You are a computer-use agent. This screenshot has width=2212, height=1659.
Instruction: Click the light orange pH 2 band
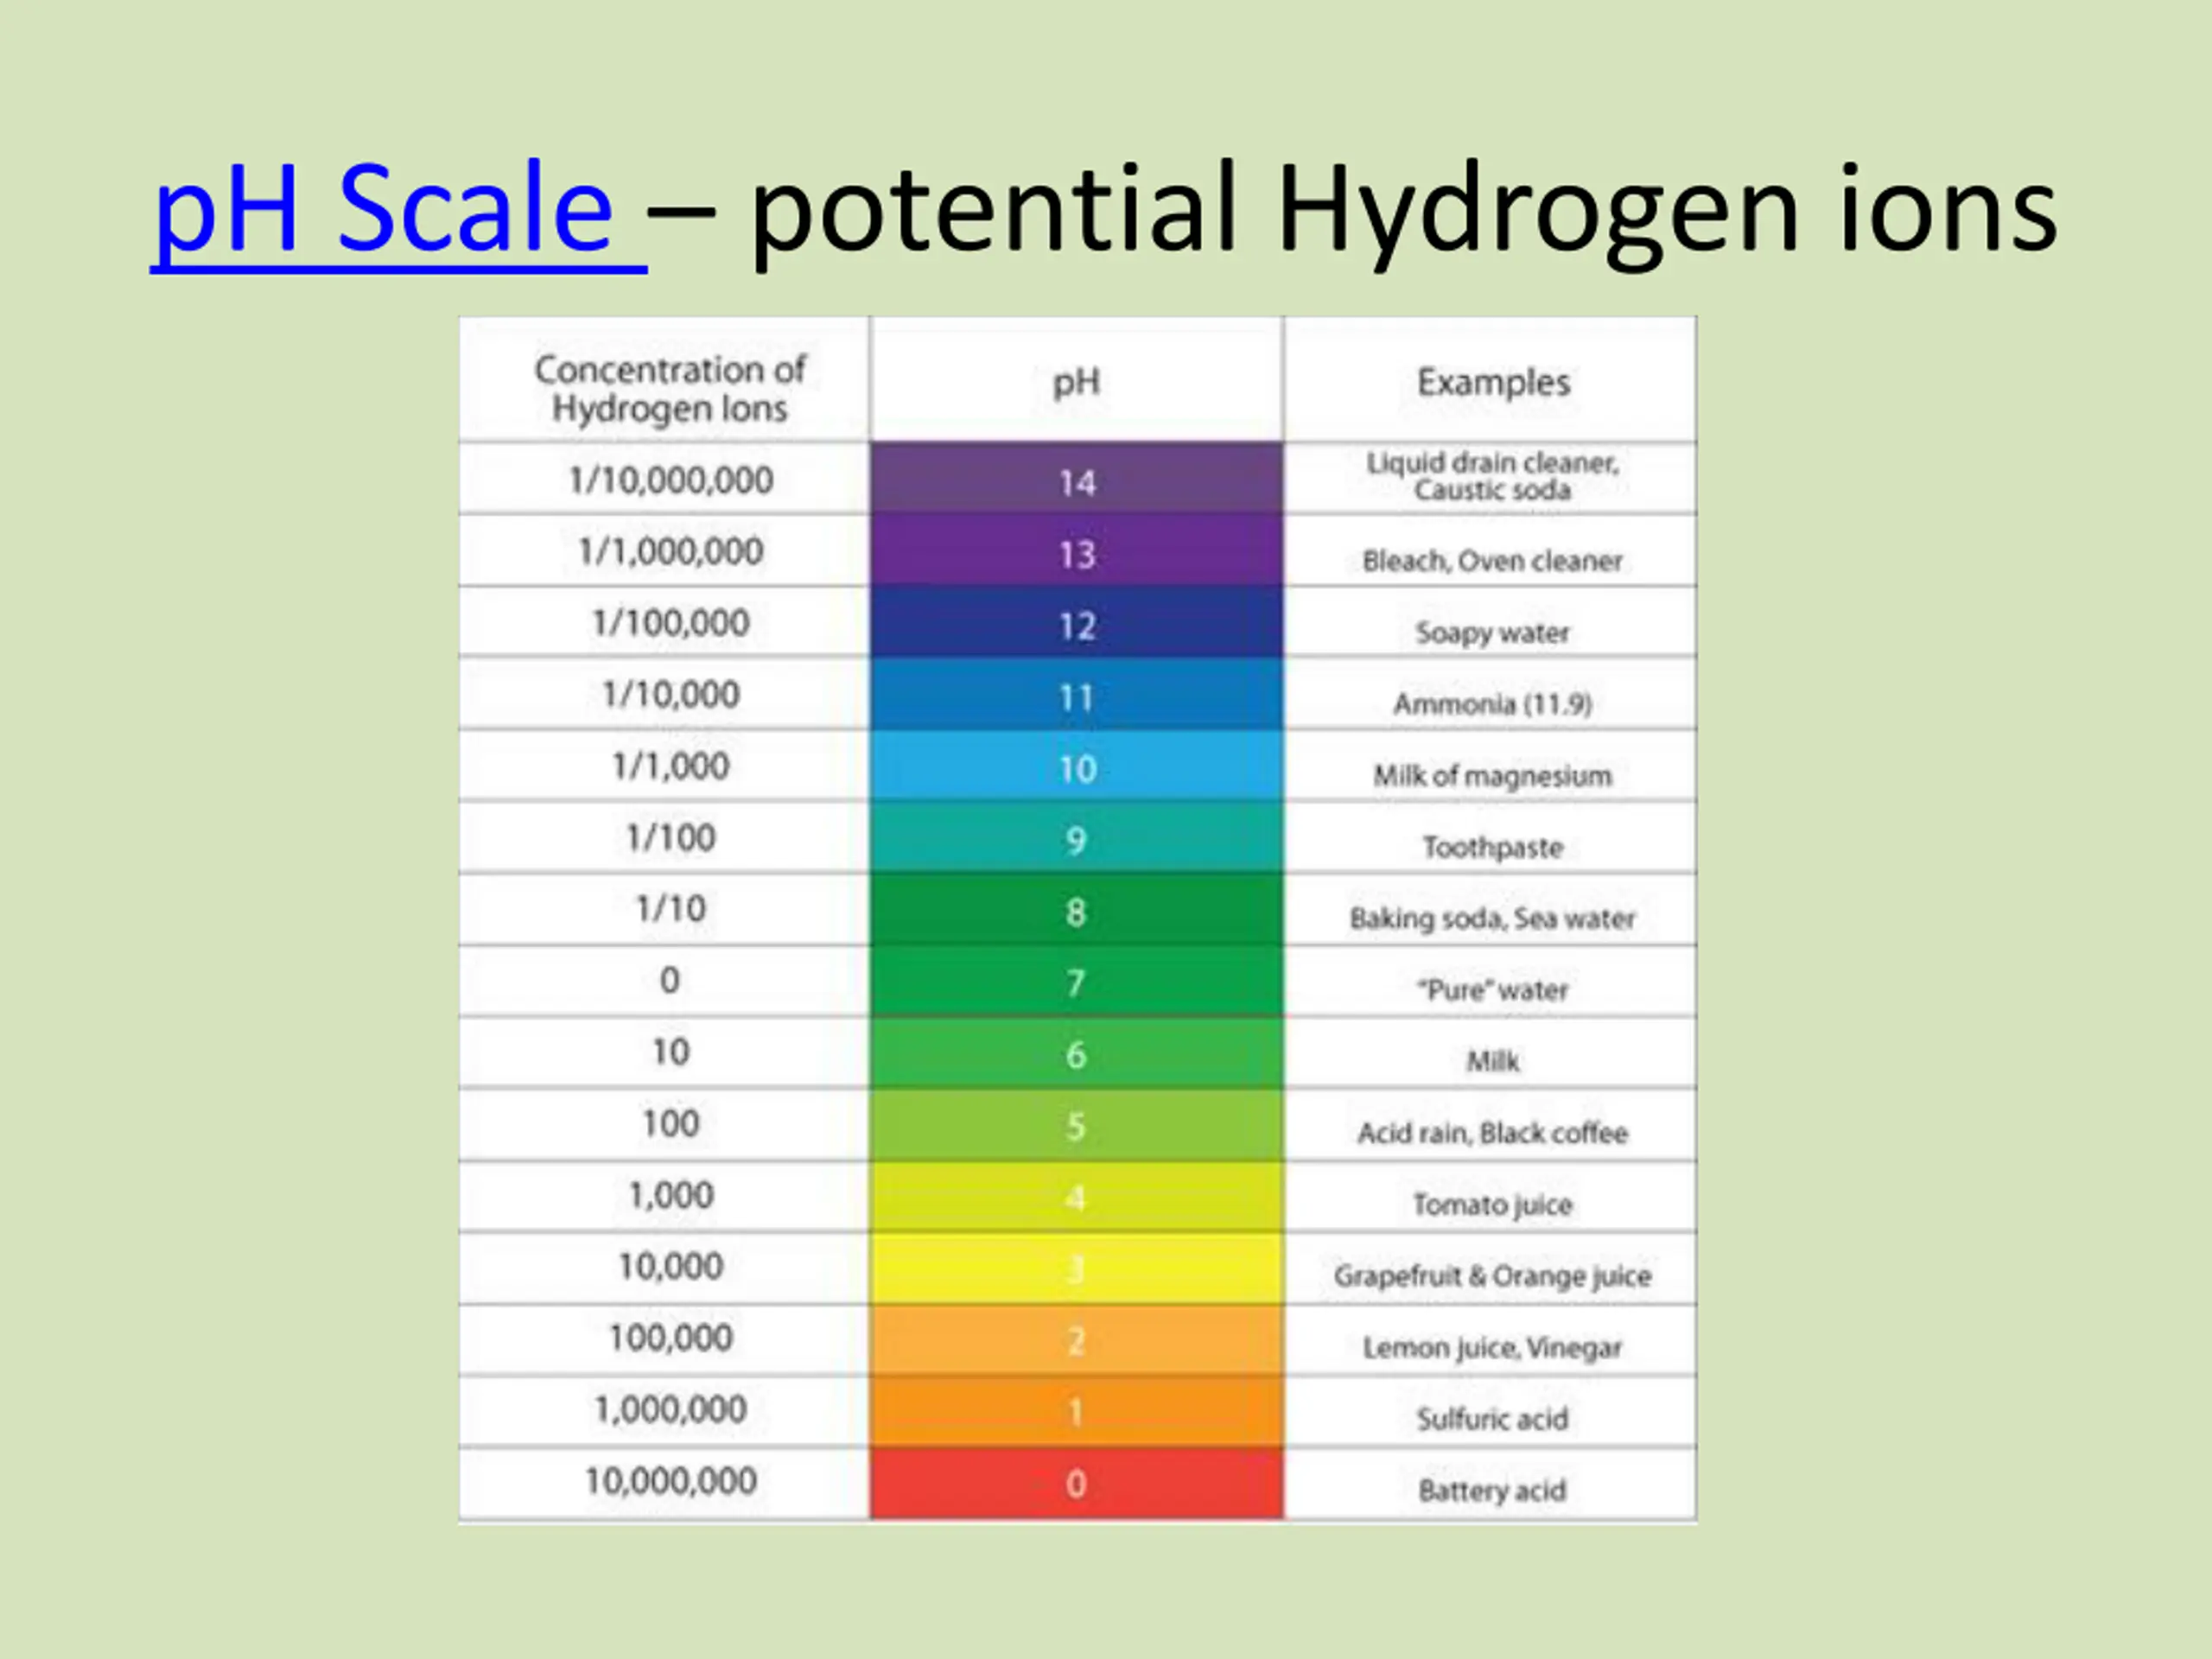pyautogui.click(x=1077, y=1340)
